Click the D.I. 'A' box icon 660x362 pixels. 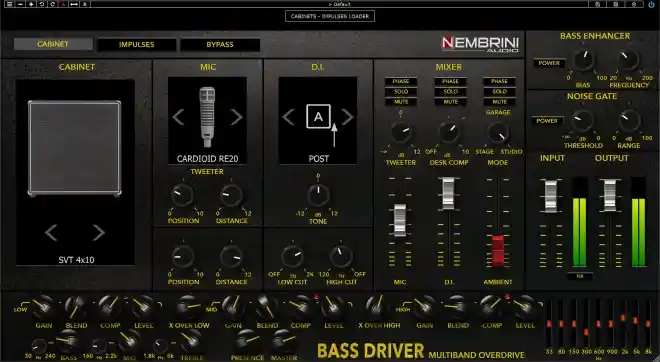(x=318, y=116)
